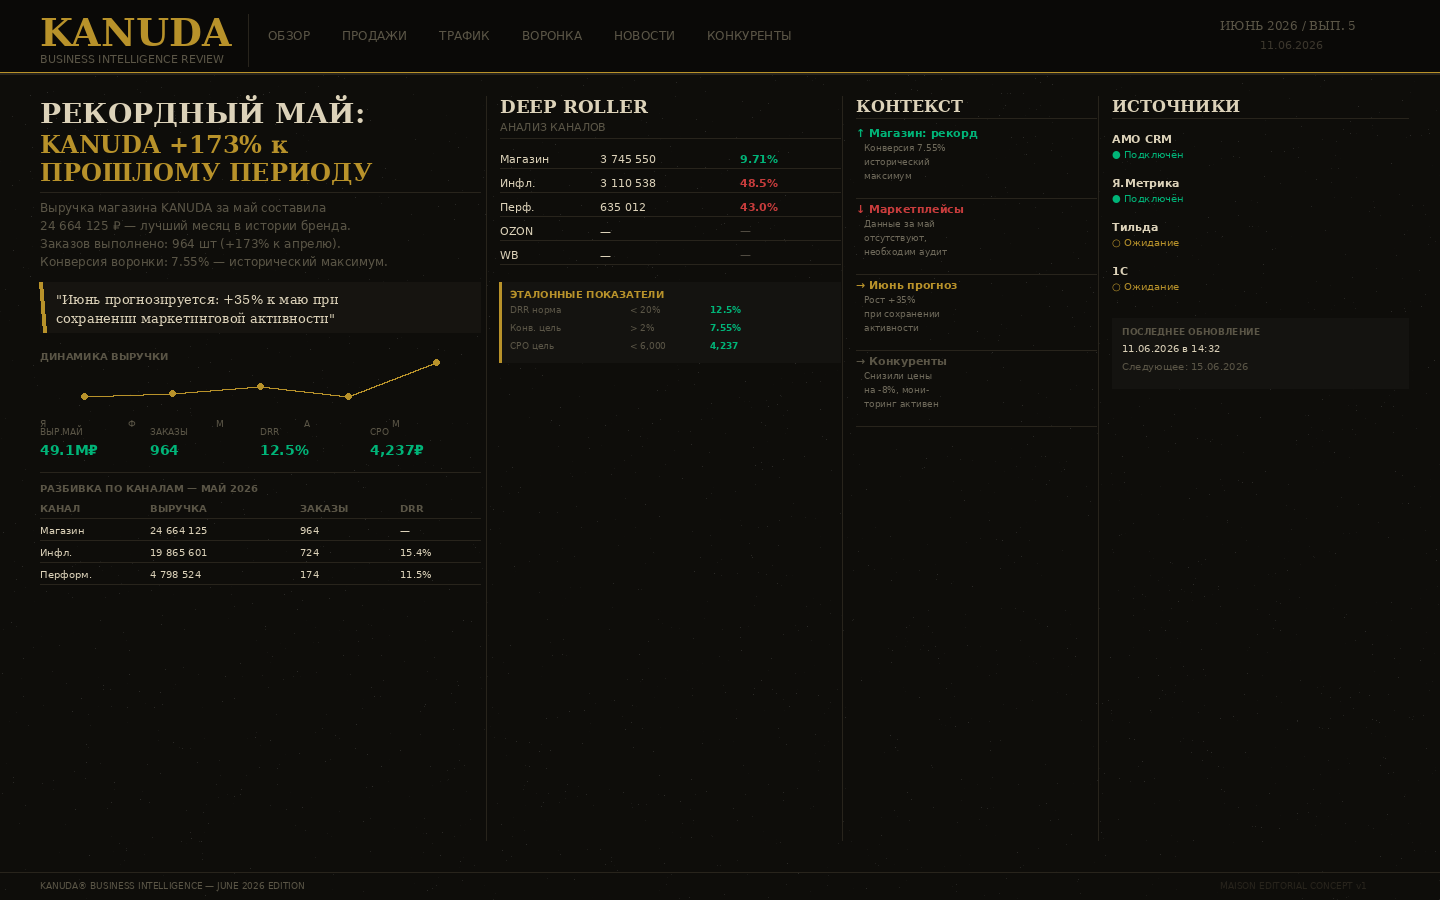Screen dimensions: 1440x900
Task: Click the quote block about the June forecast
Action: click(260, 307)
